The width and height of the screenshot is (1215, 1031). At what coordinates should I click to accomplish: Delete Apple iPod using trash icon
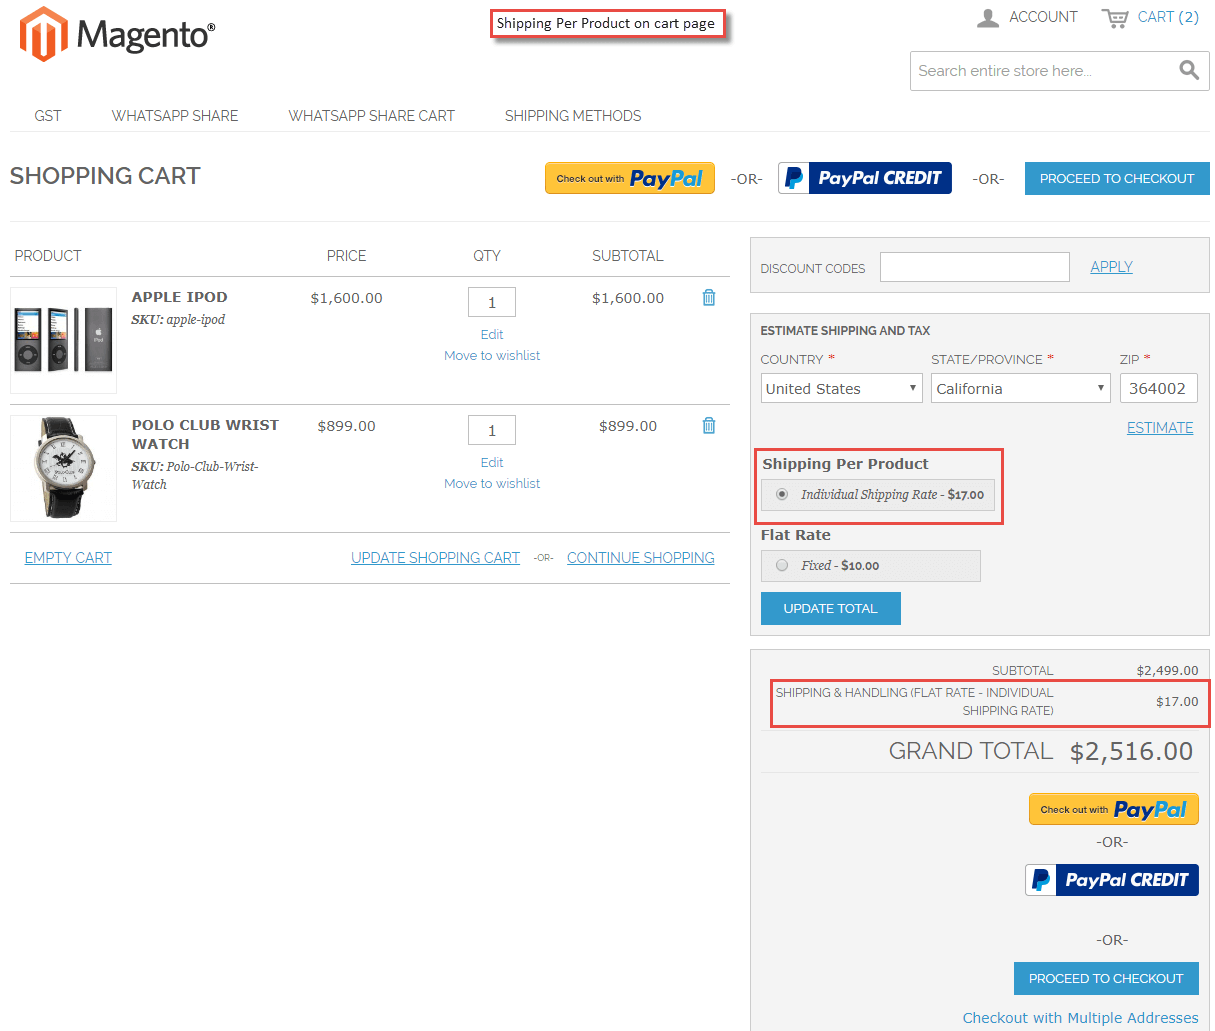pyautogui.click(x=709, y=297)
